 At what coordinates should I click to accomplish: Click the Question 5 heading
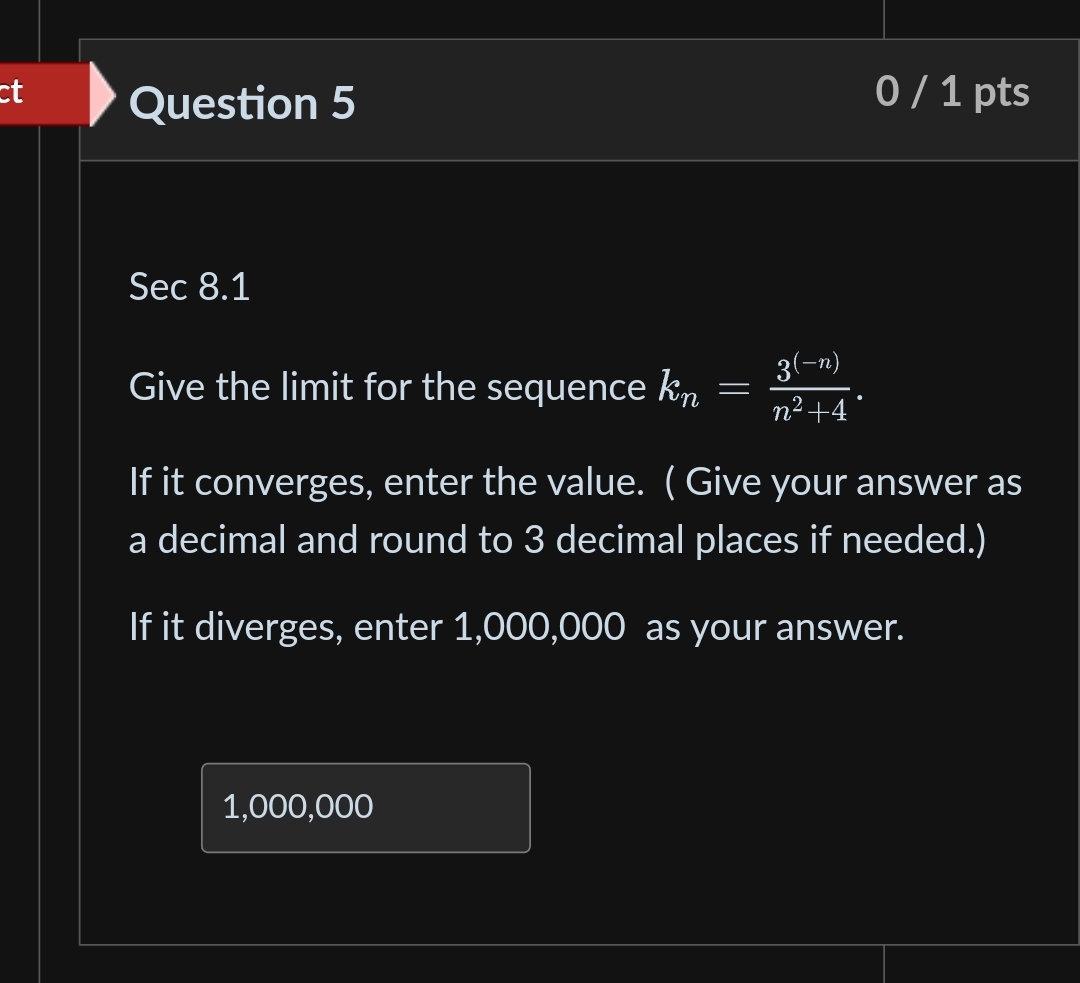point(242,103)
